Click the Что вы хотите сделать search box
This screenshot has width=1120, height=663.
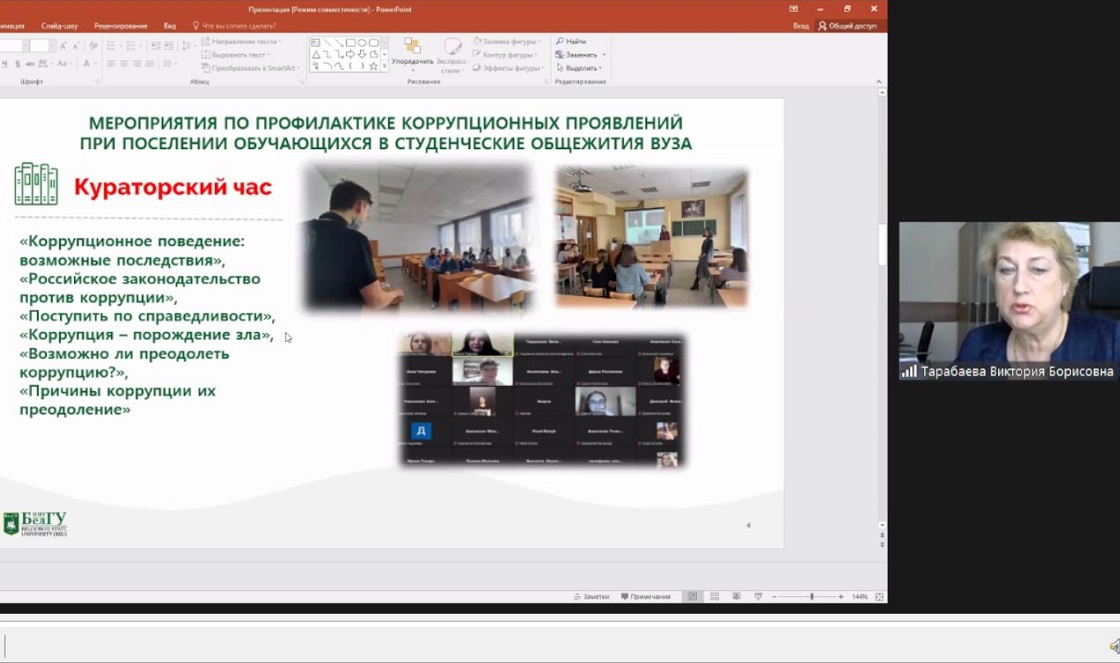[236, 26]
